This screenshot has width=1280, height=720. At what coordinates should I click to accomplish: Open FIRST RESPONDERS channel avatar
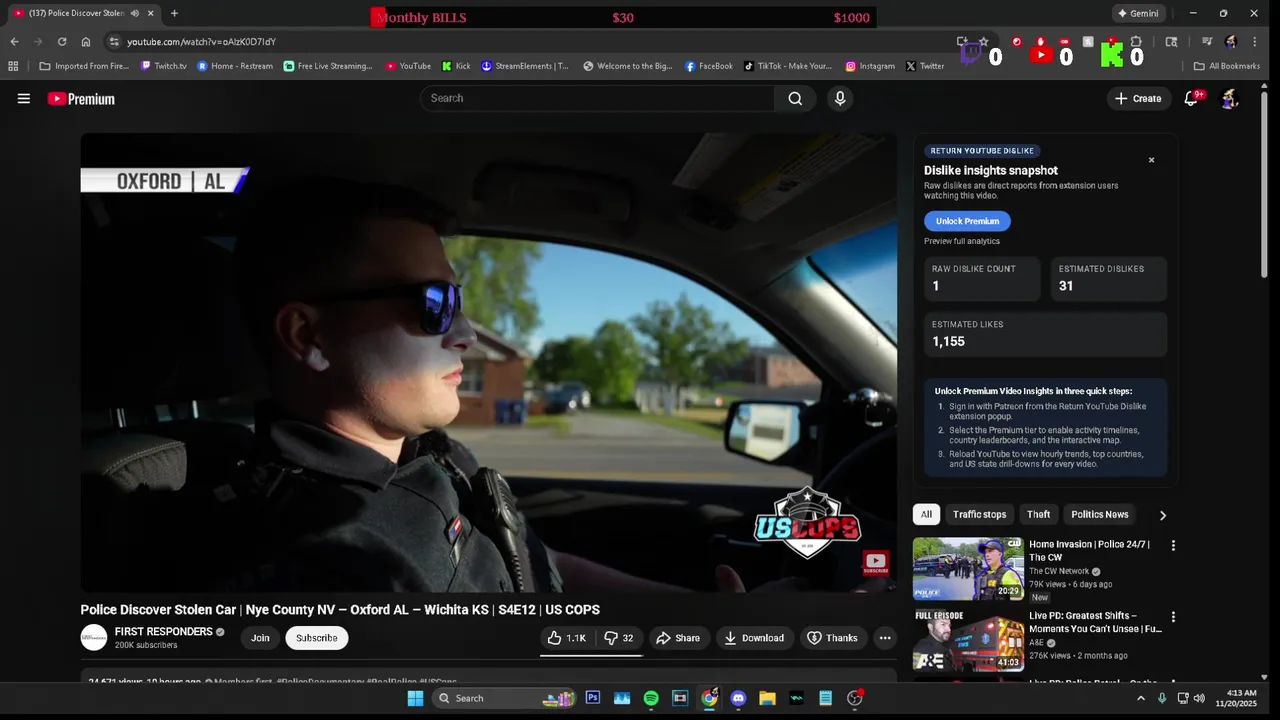click(x=94, y=638)
